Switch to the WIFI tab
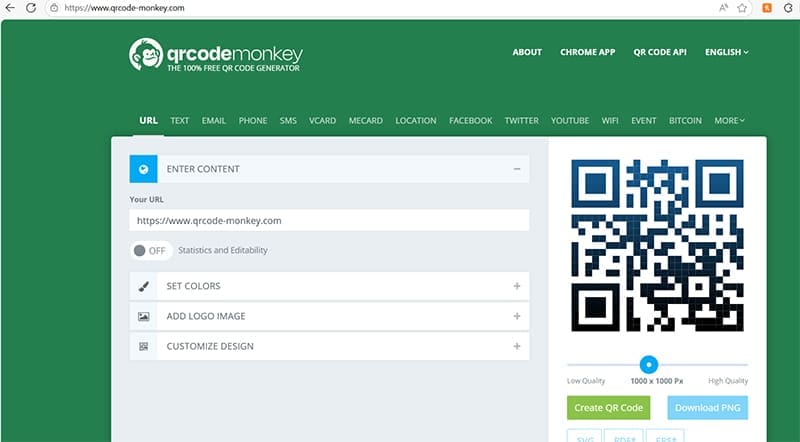This screenshot has width=800, height=442. (x=610, y=121)
